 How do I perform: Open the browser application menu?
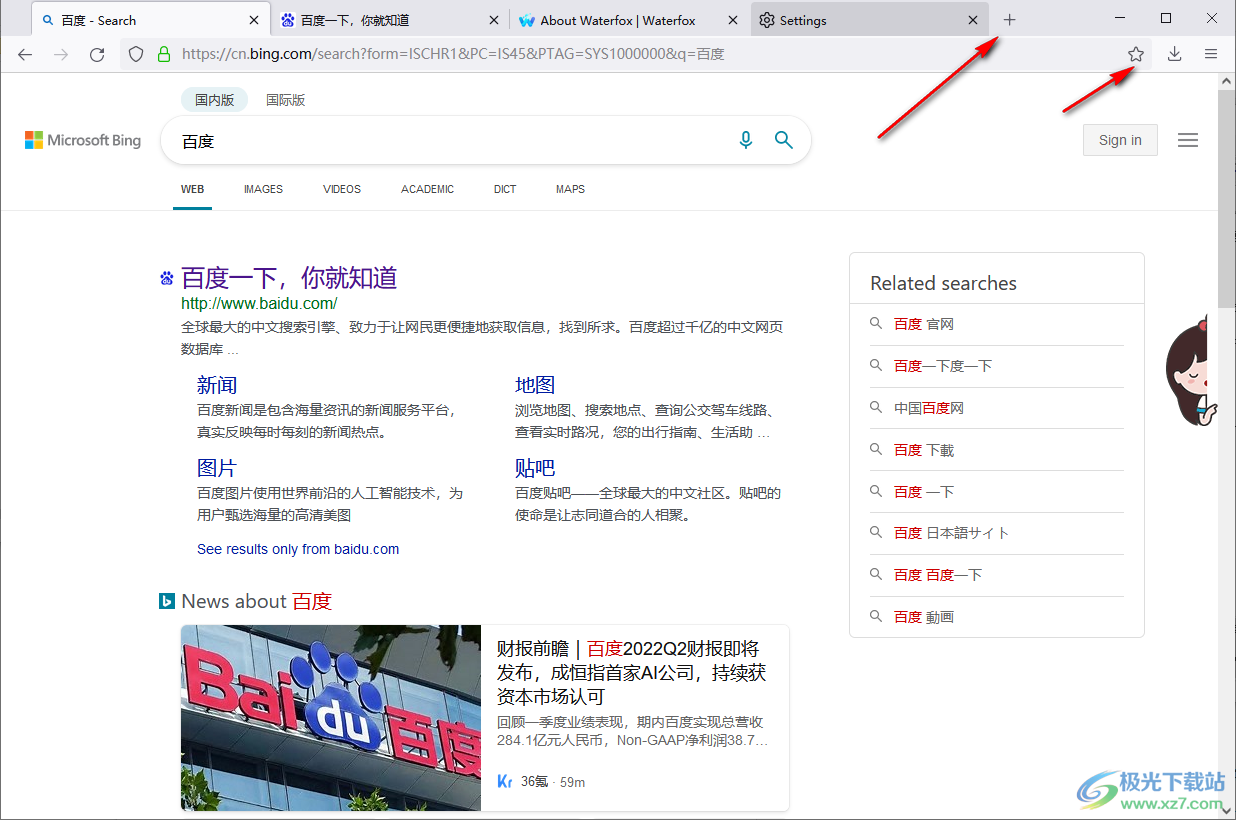[1211, 54]
